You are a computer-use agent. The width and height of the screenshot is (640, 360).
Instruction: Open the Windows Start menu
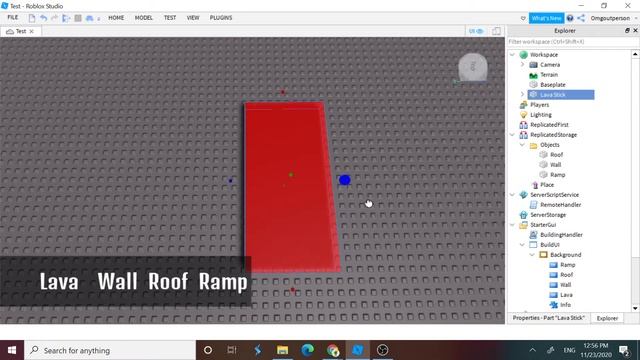(x=12, y=350)
